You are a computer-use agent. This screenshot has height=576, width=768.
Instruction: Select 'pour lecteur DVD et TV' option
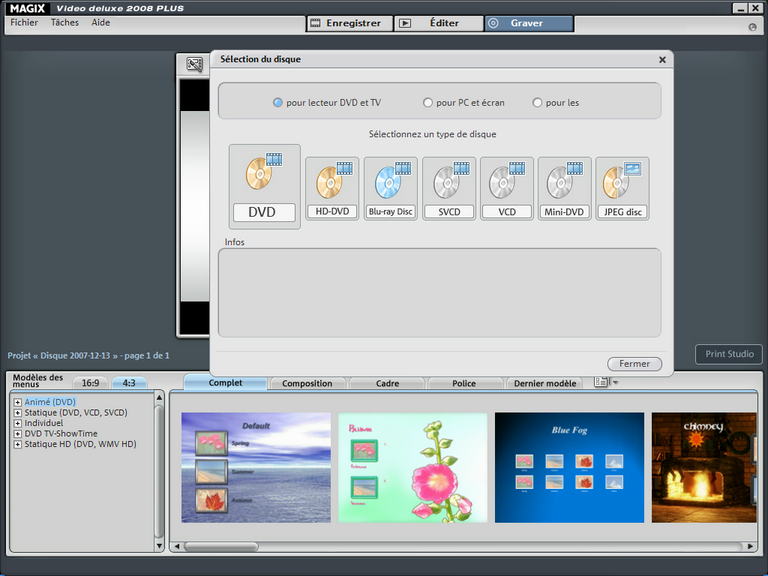pyautogui.click(x=327, y=103)
